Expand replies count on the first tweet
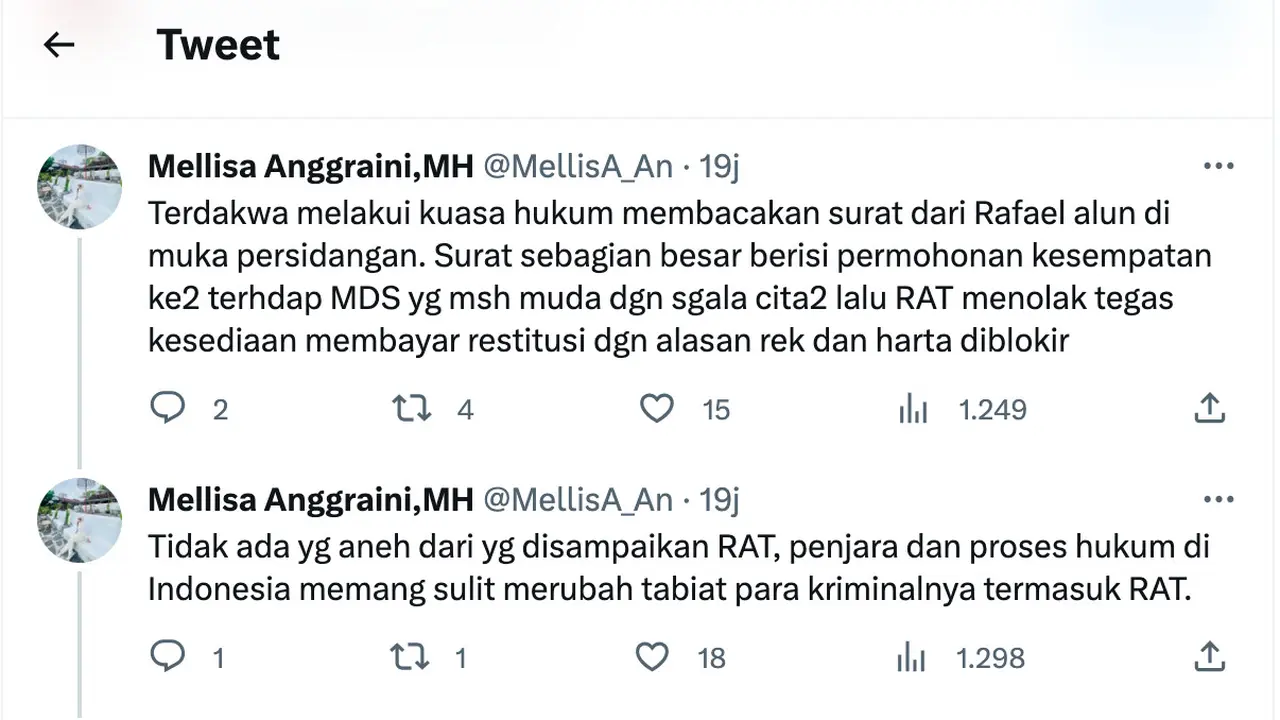Viewport: 1280px width, 720px height. [x=220, y=410]
